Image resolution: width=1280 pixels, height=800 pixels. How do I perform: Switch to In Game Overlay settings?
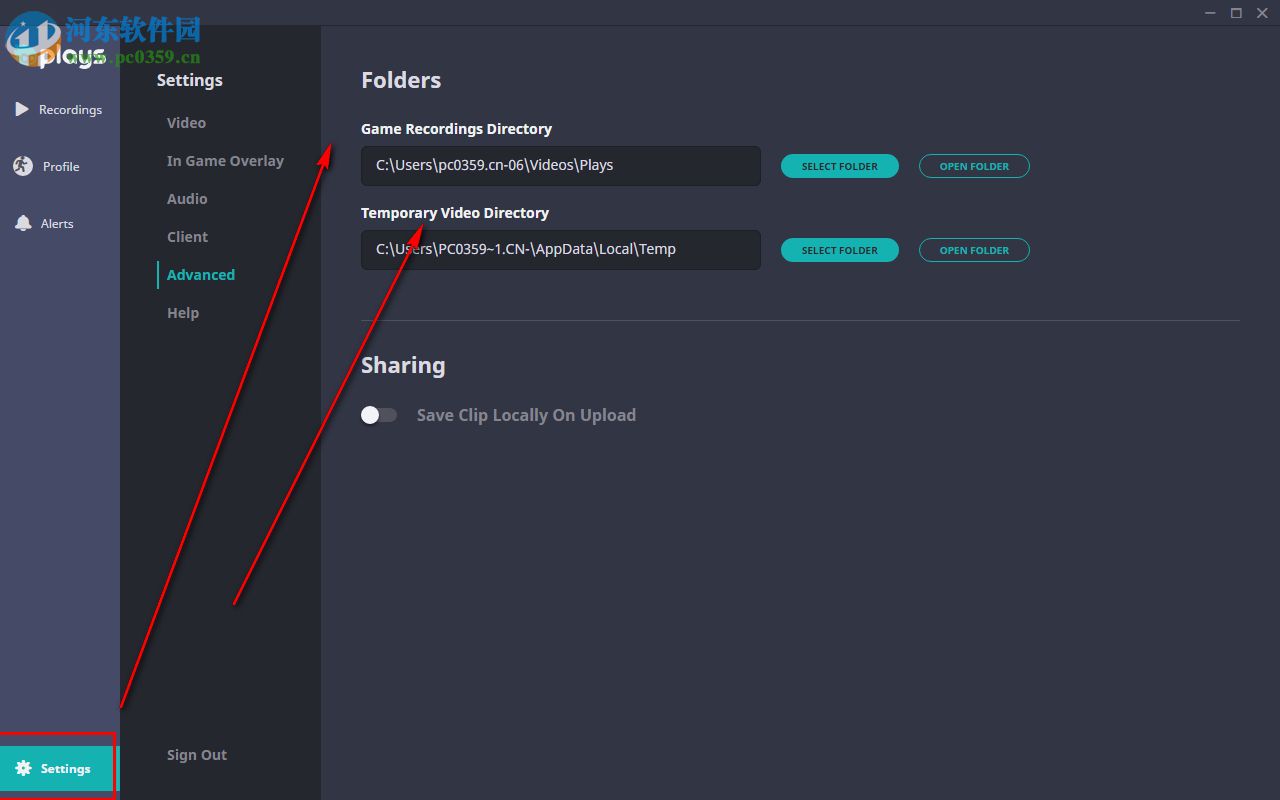225,161
